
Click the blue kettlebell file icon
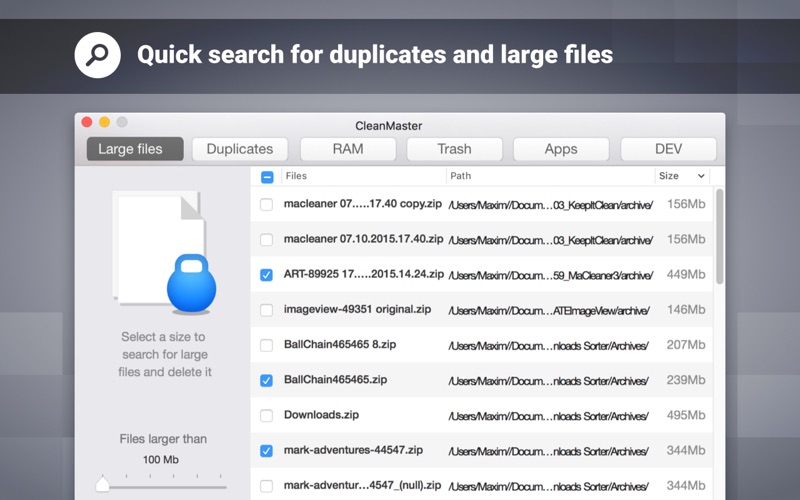tap(191, 284)
